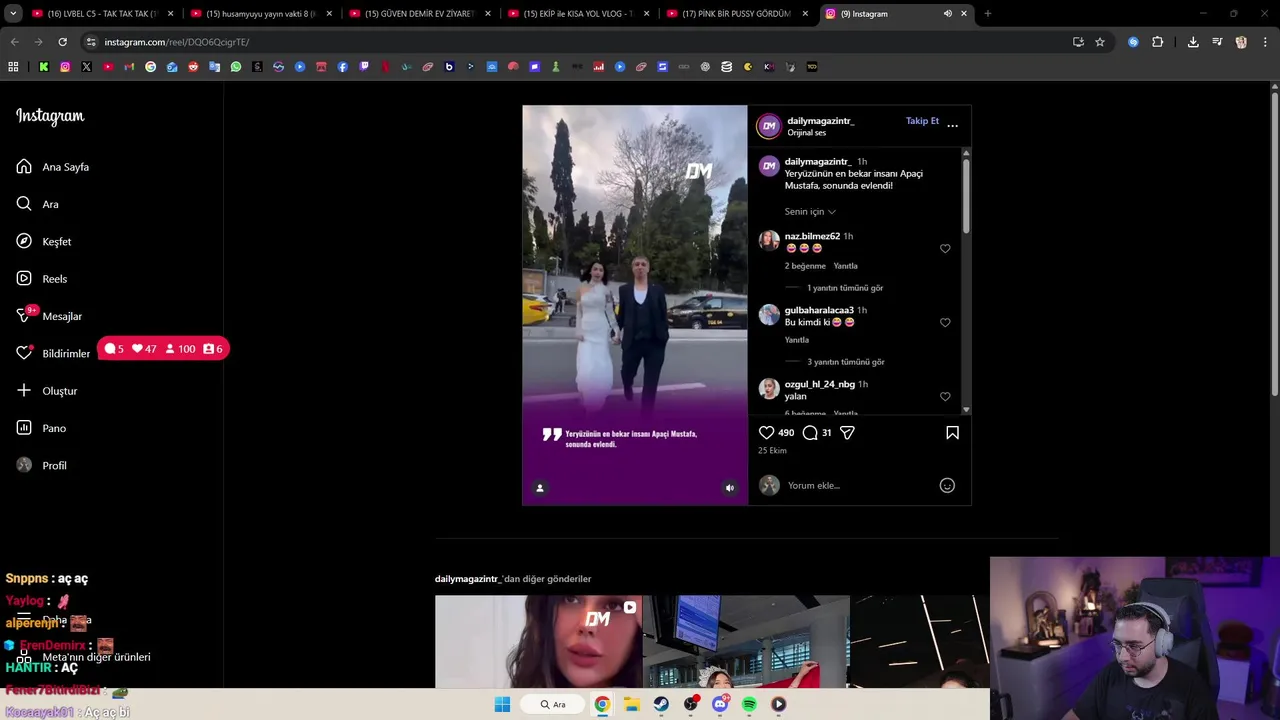
Task: Show tagged people icon on reel video
Action: [540, 488]
